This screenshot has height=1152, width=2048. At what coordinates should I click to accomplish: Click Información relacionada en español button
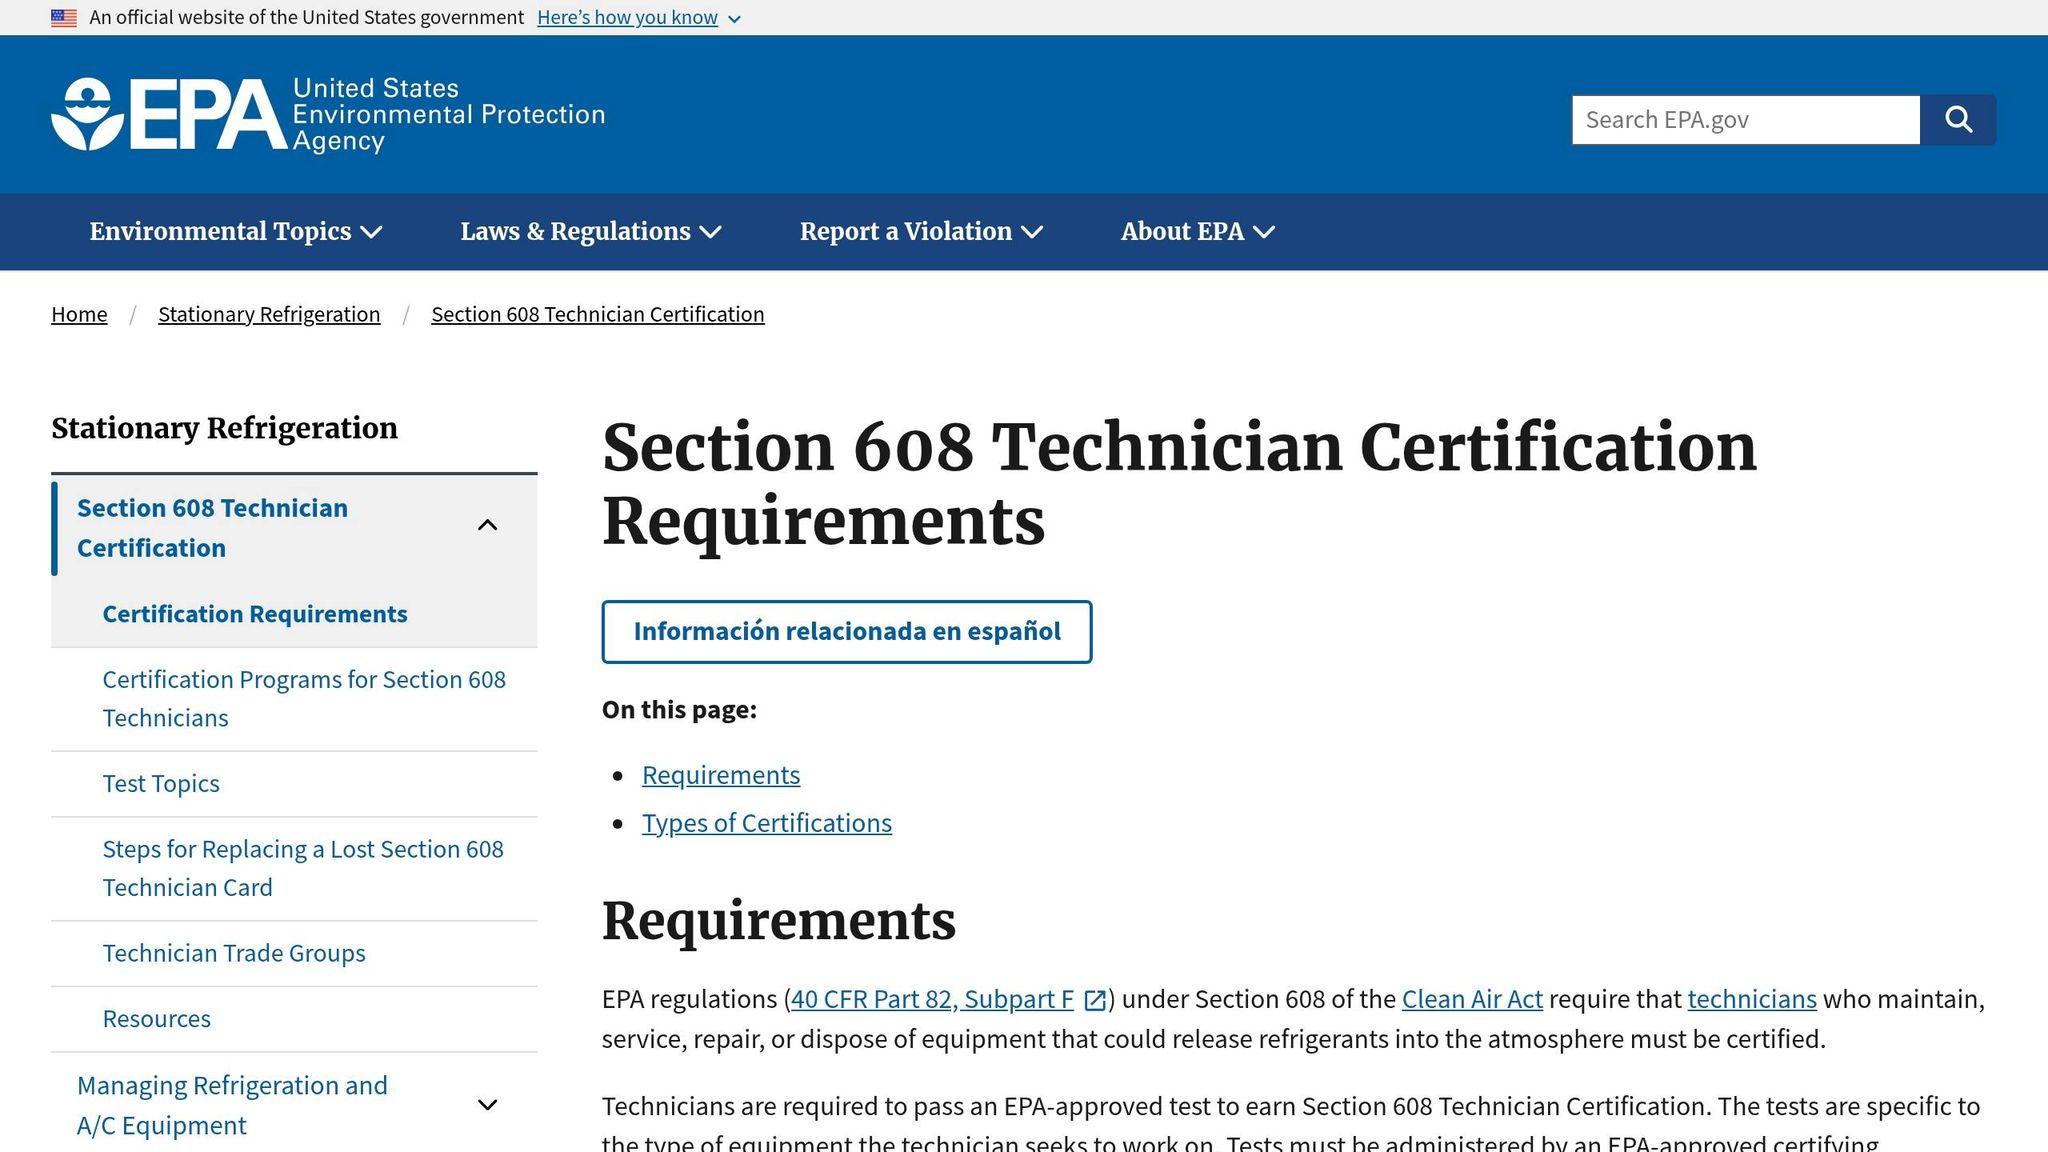(847, 632)
